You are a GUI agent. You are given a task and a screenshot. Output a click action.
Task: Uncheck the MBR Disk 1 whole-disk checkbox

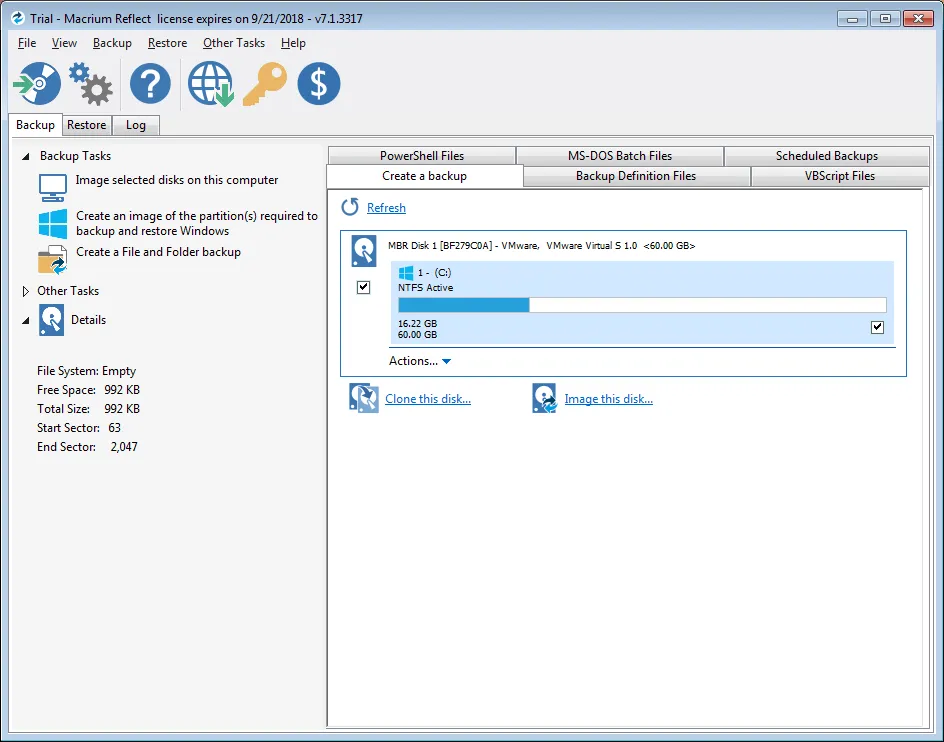coord(363,287)
